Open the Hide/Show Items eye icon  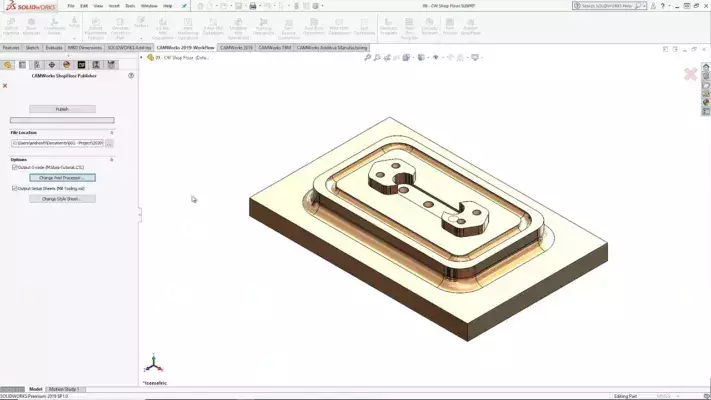[436, 58]
